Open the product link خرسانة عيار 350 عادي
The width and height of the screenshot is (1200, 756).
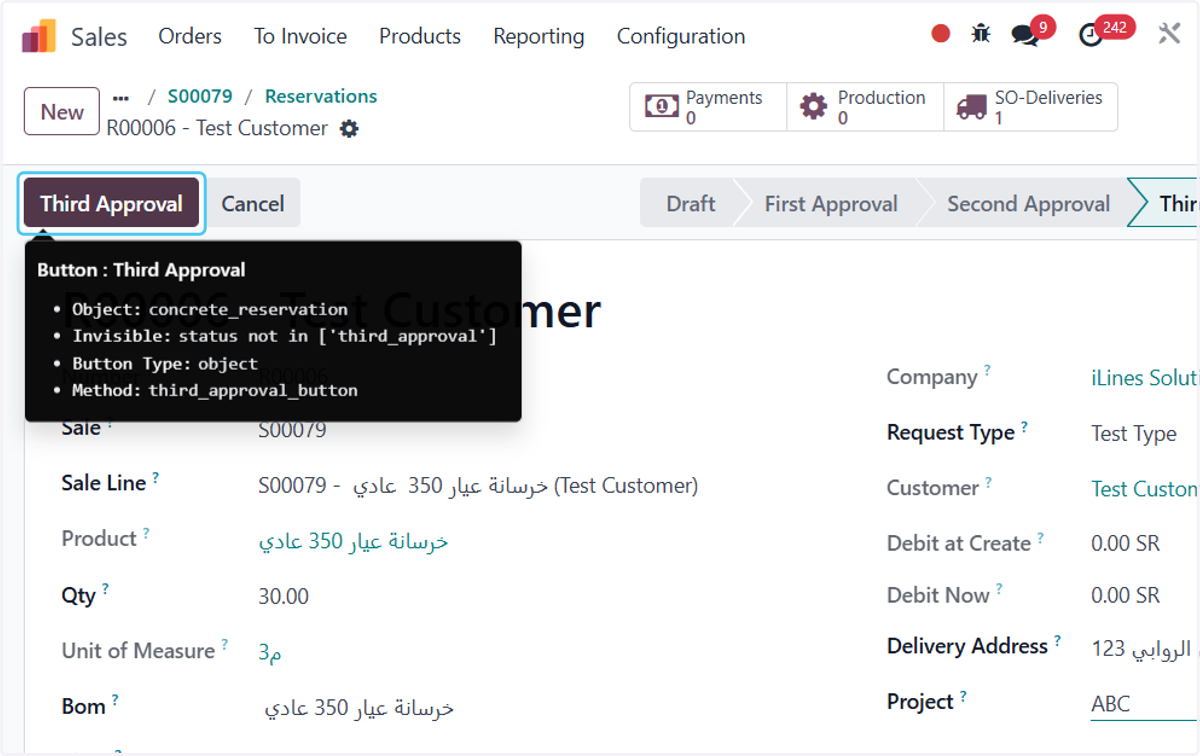(x=353, y=542)
